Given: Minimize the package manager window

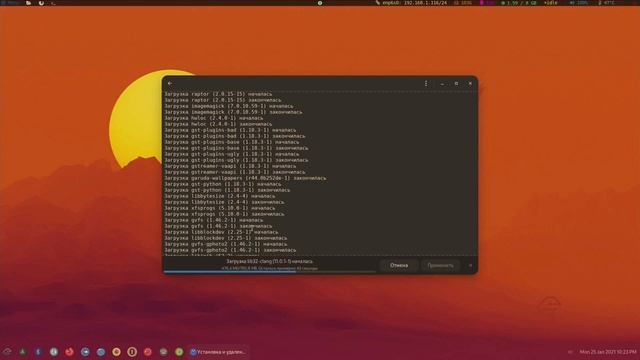Looking at the screenshot, I should tap(442, 84).
